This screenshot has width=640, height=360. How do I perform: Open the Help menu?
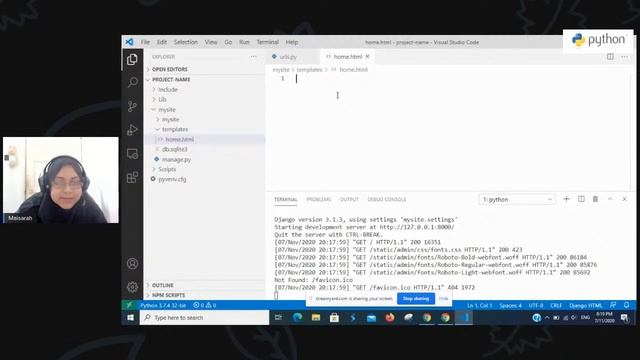[292, 42]
